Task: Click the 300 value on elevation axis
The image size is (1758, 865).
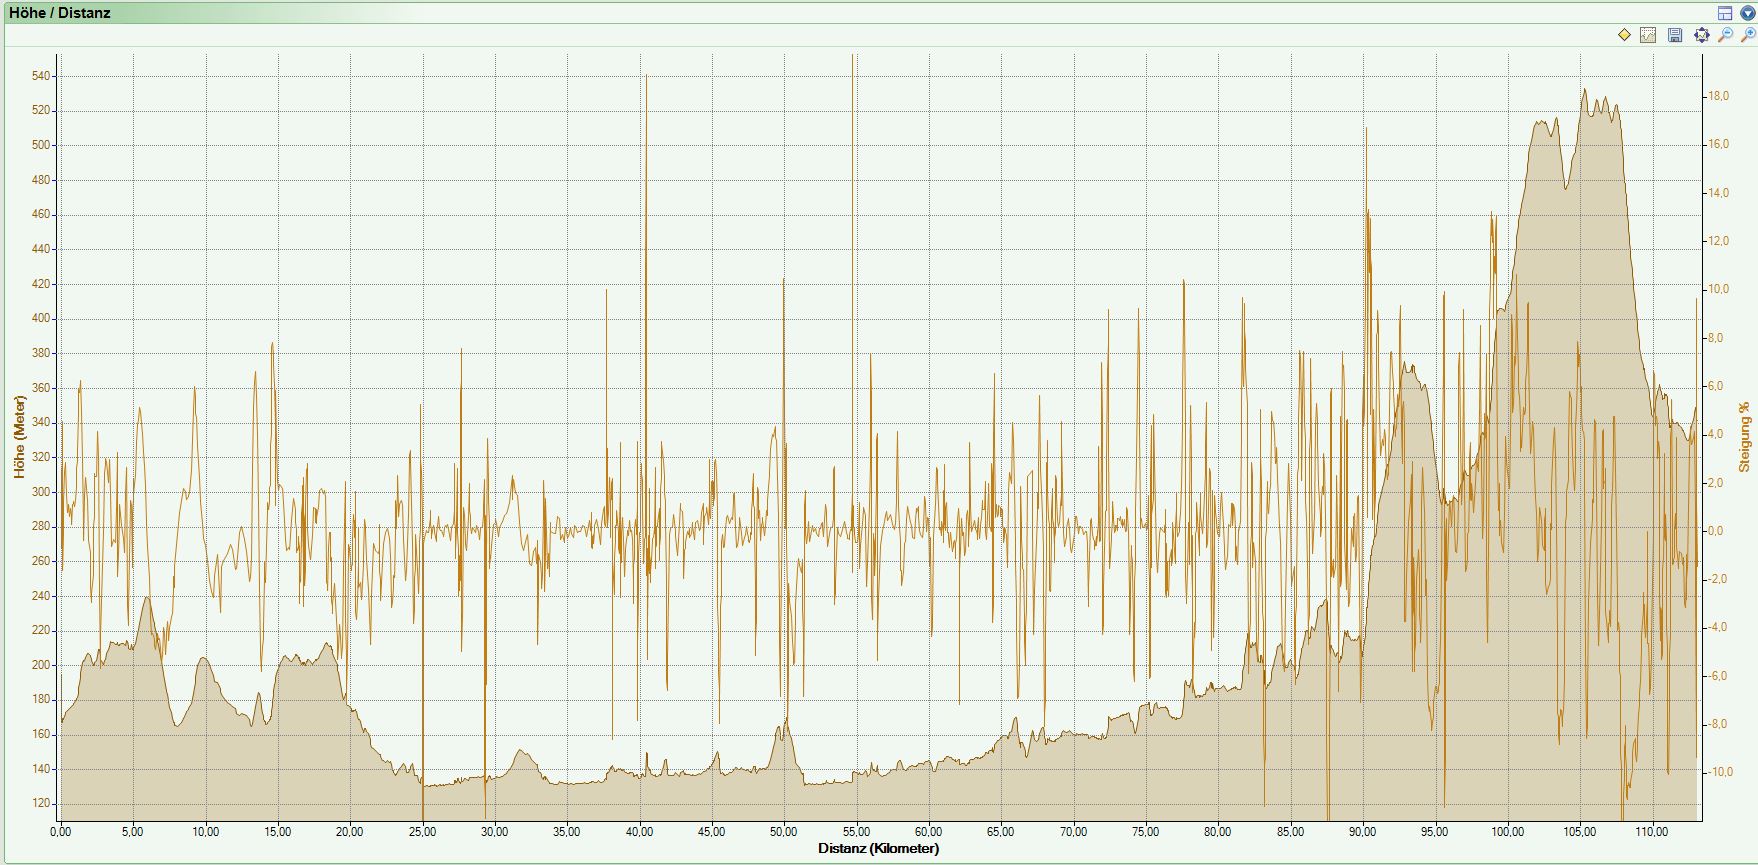Action: [41, 492]
